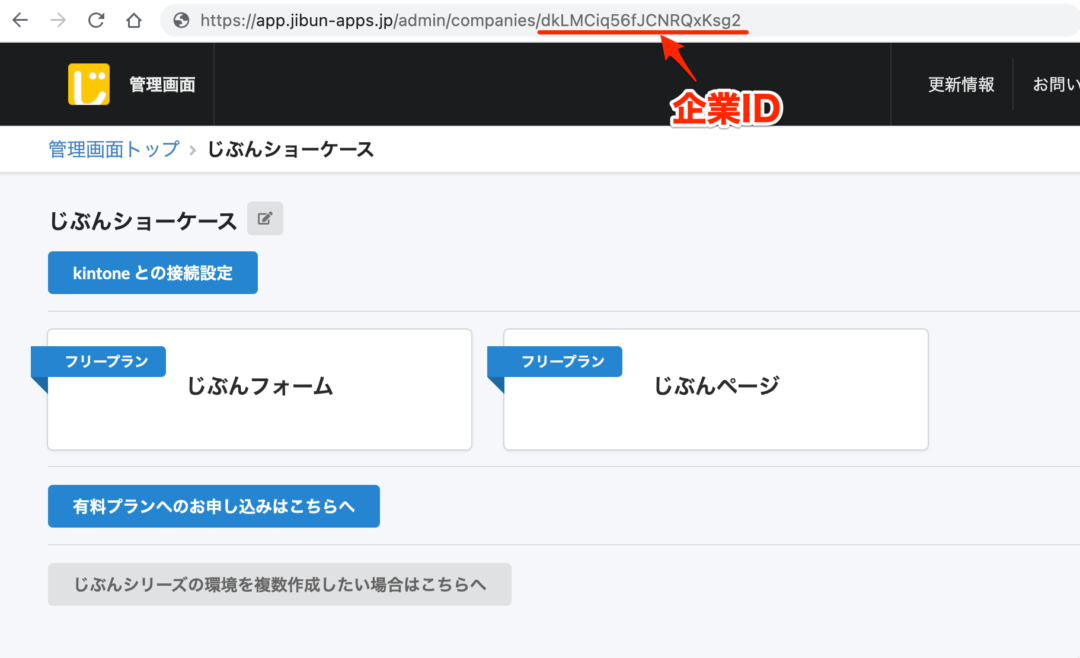
Task: Click the browser home icon
Action: (x=134, y=19)
